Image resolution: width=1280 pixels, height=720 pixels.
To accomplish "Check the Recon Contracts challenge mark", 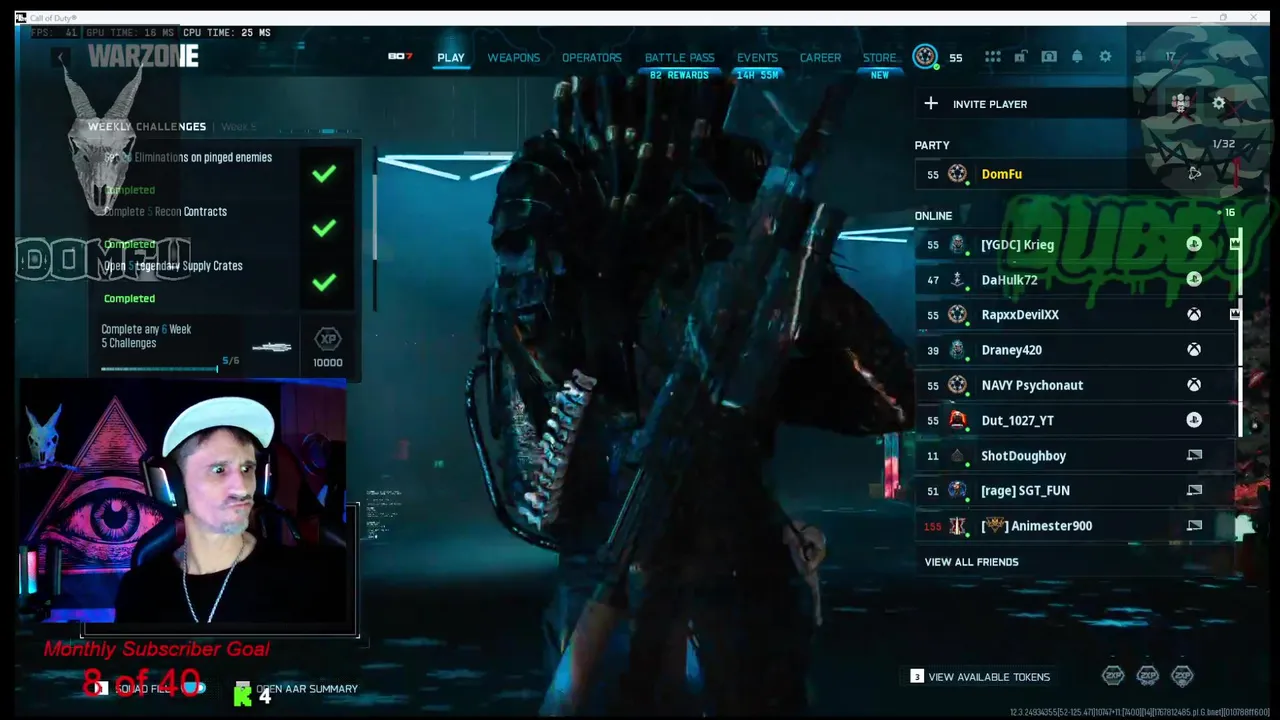I will (323, 228).
